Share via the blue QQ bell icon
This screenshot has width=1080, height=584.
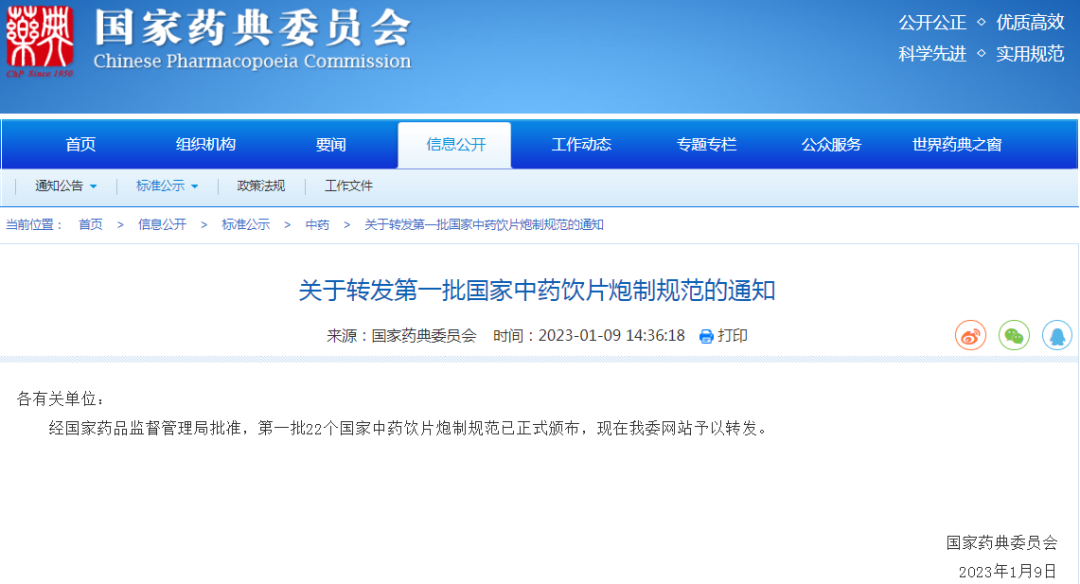[1057, 335]
